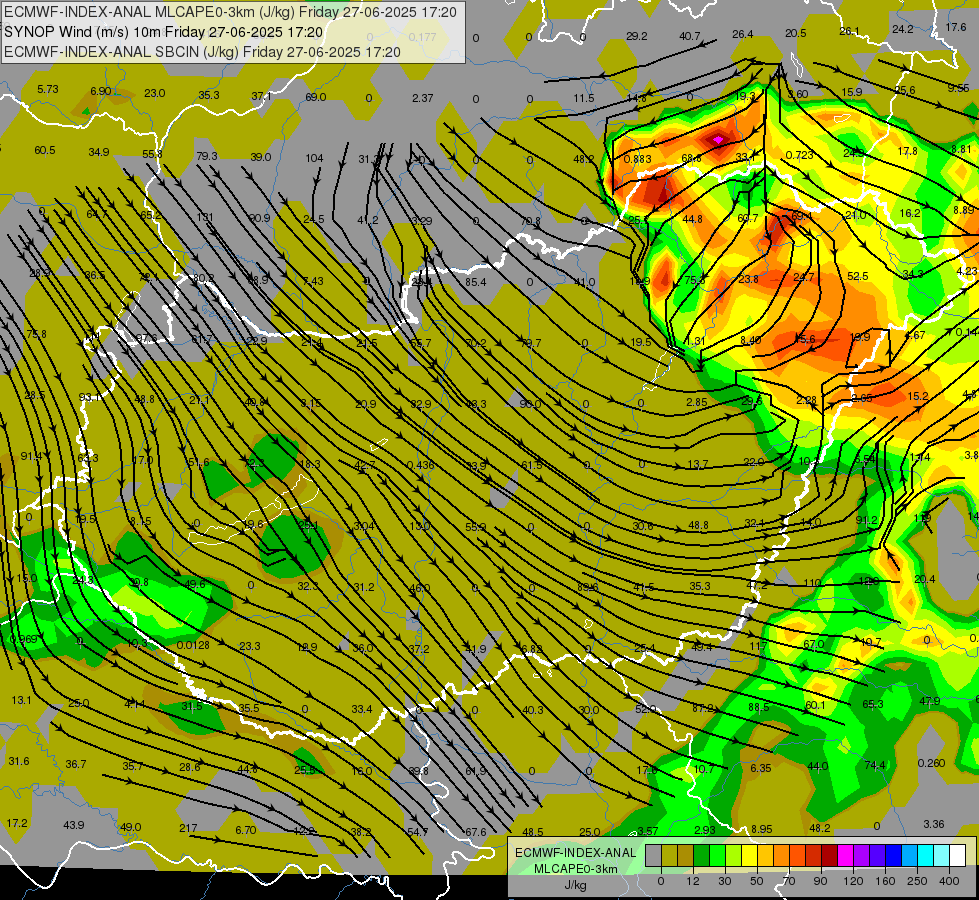Click the small green triangle marker near 6.90
979x900 pixels.
tap(86, 111)
